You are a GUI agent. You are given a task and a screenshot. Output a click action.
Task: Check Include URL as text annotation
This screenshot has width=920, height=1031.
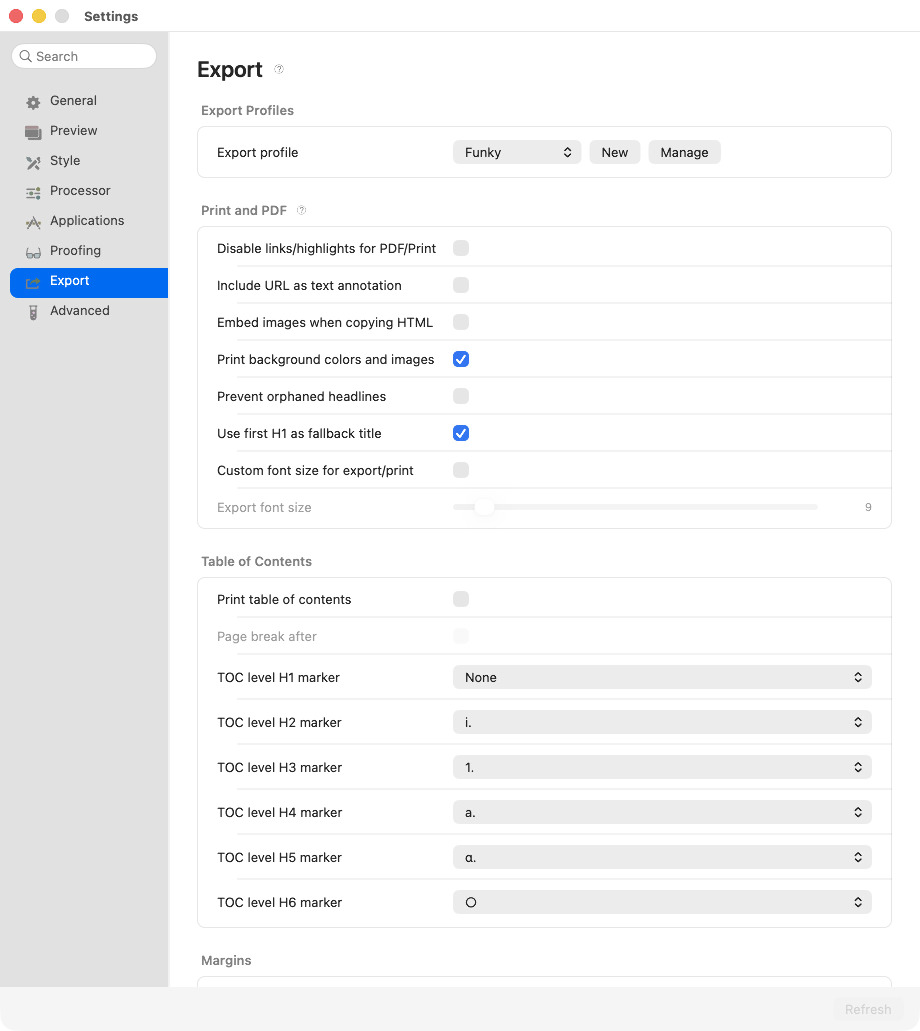(x=461, y=285)
